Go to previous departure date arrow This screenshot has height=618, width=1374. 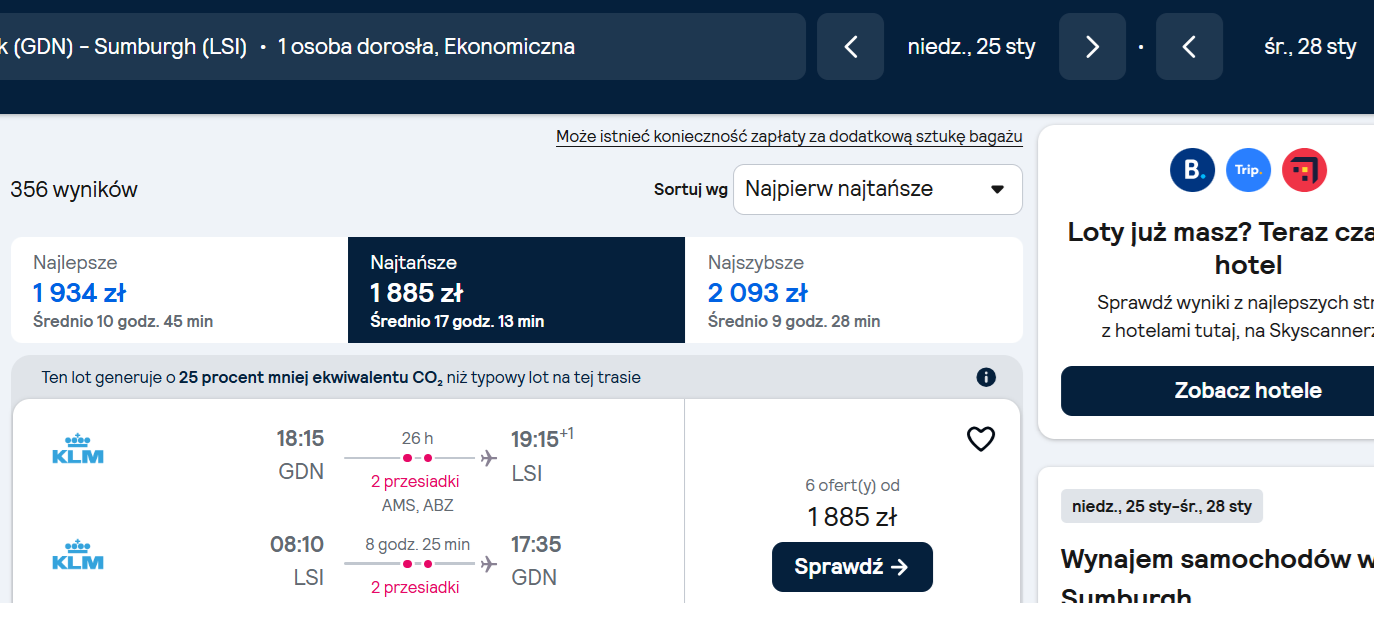point(850,46)
